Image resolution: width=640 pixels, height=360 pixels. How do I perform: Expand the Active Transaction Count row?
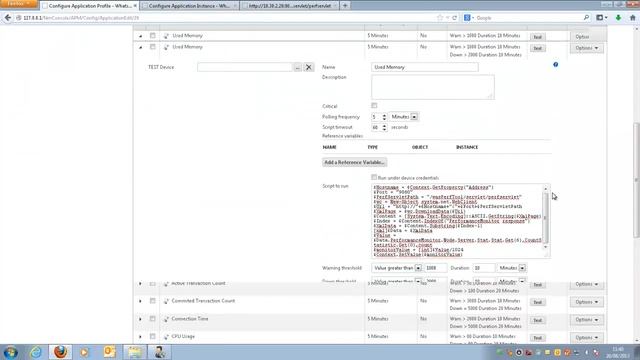[x=140, y=284]
